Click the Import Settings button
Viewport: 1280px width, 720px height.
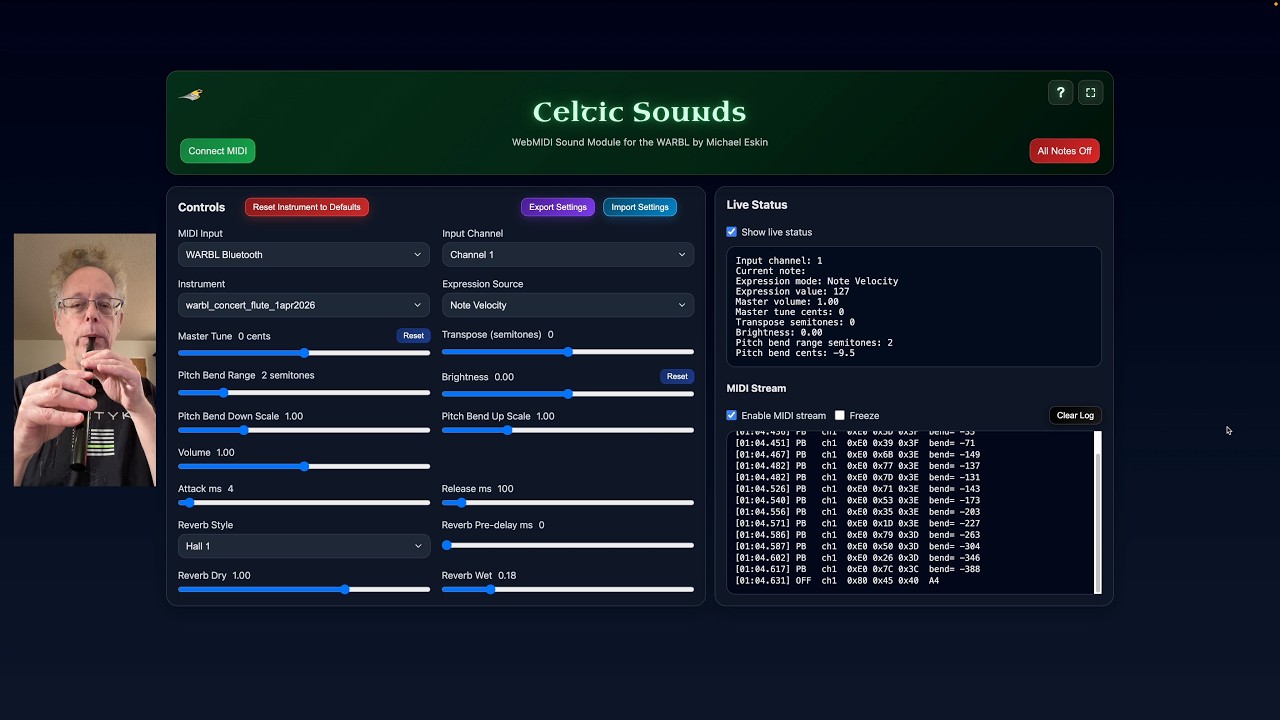(x=639, y=207)
